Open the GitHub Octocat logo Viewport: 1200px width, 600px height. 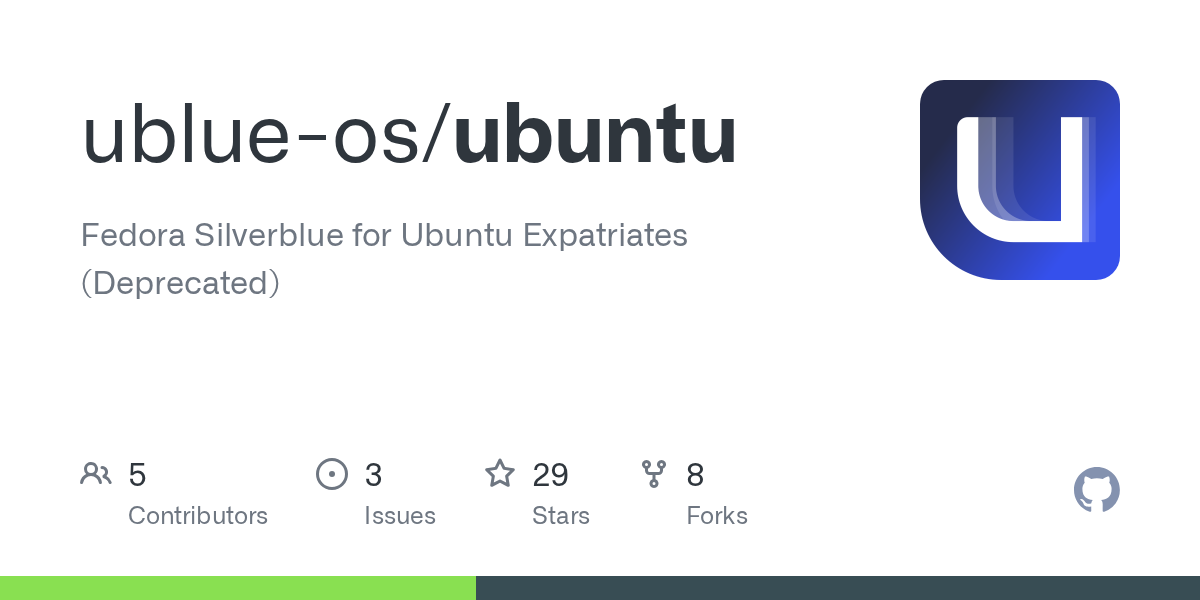point(1096,490)
